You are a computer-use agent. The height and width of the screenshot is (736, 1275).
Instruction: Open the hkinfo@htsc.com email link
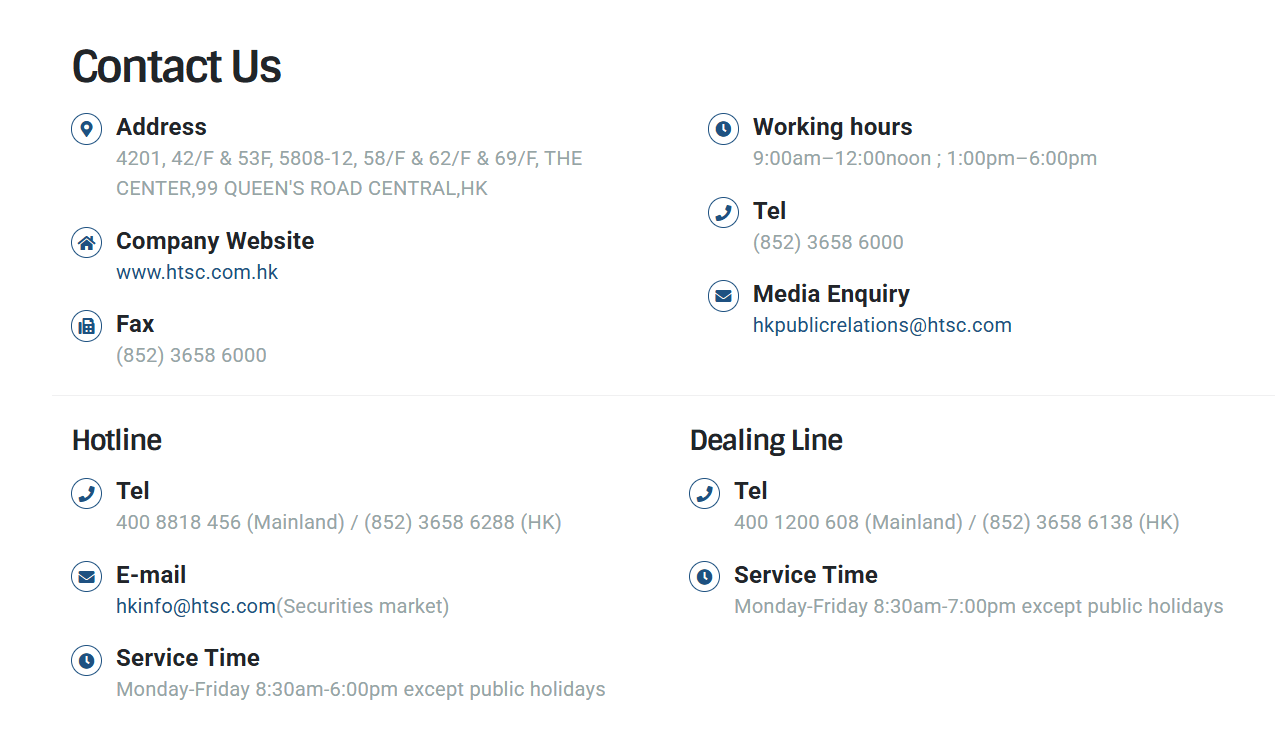[x=196, y=606]
